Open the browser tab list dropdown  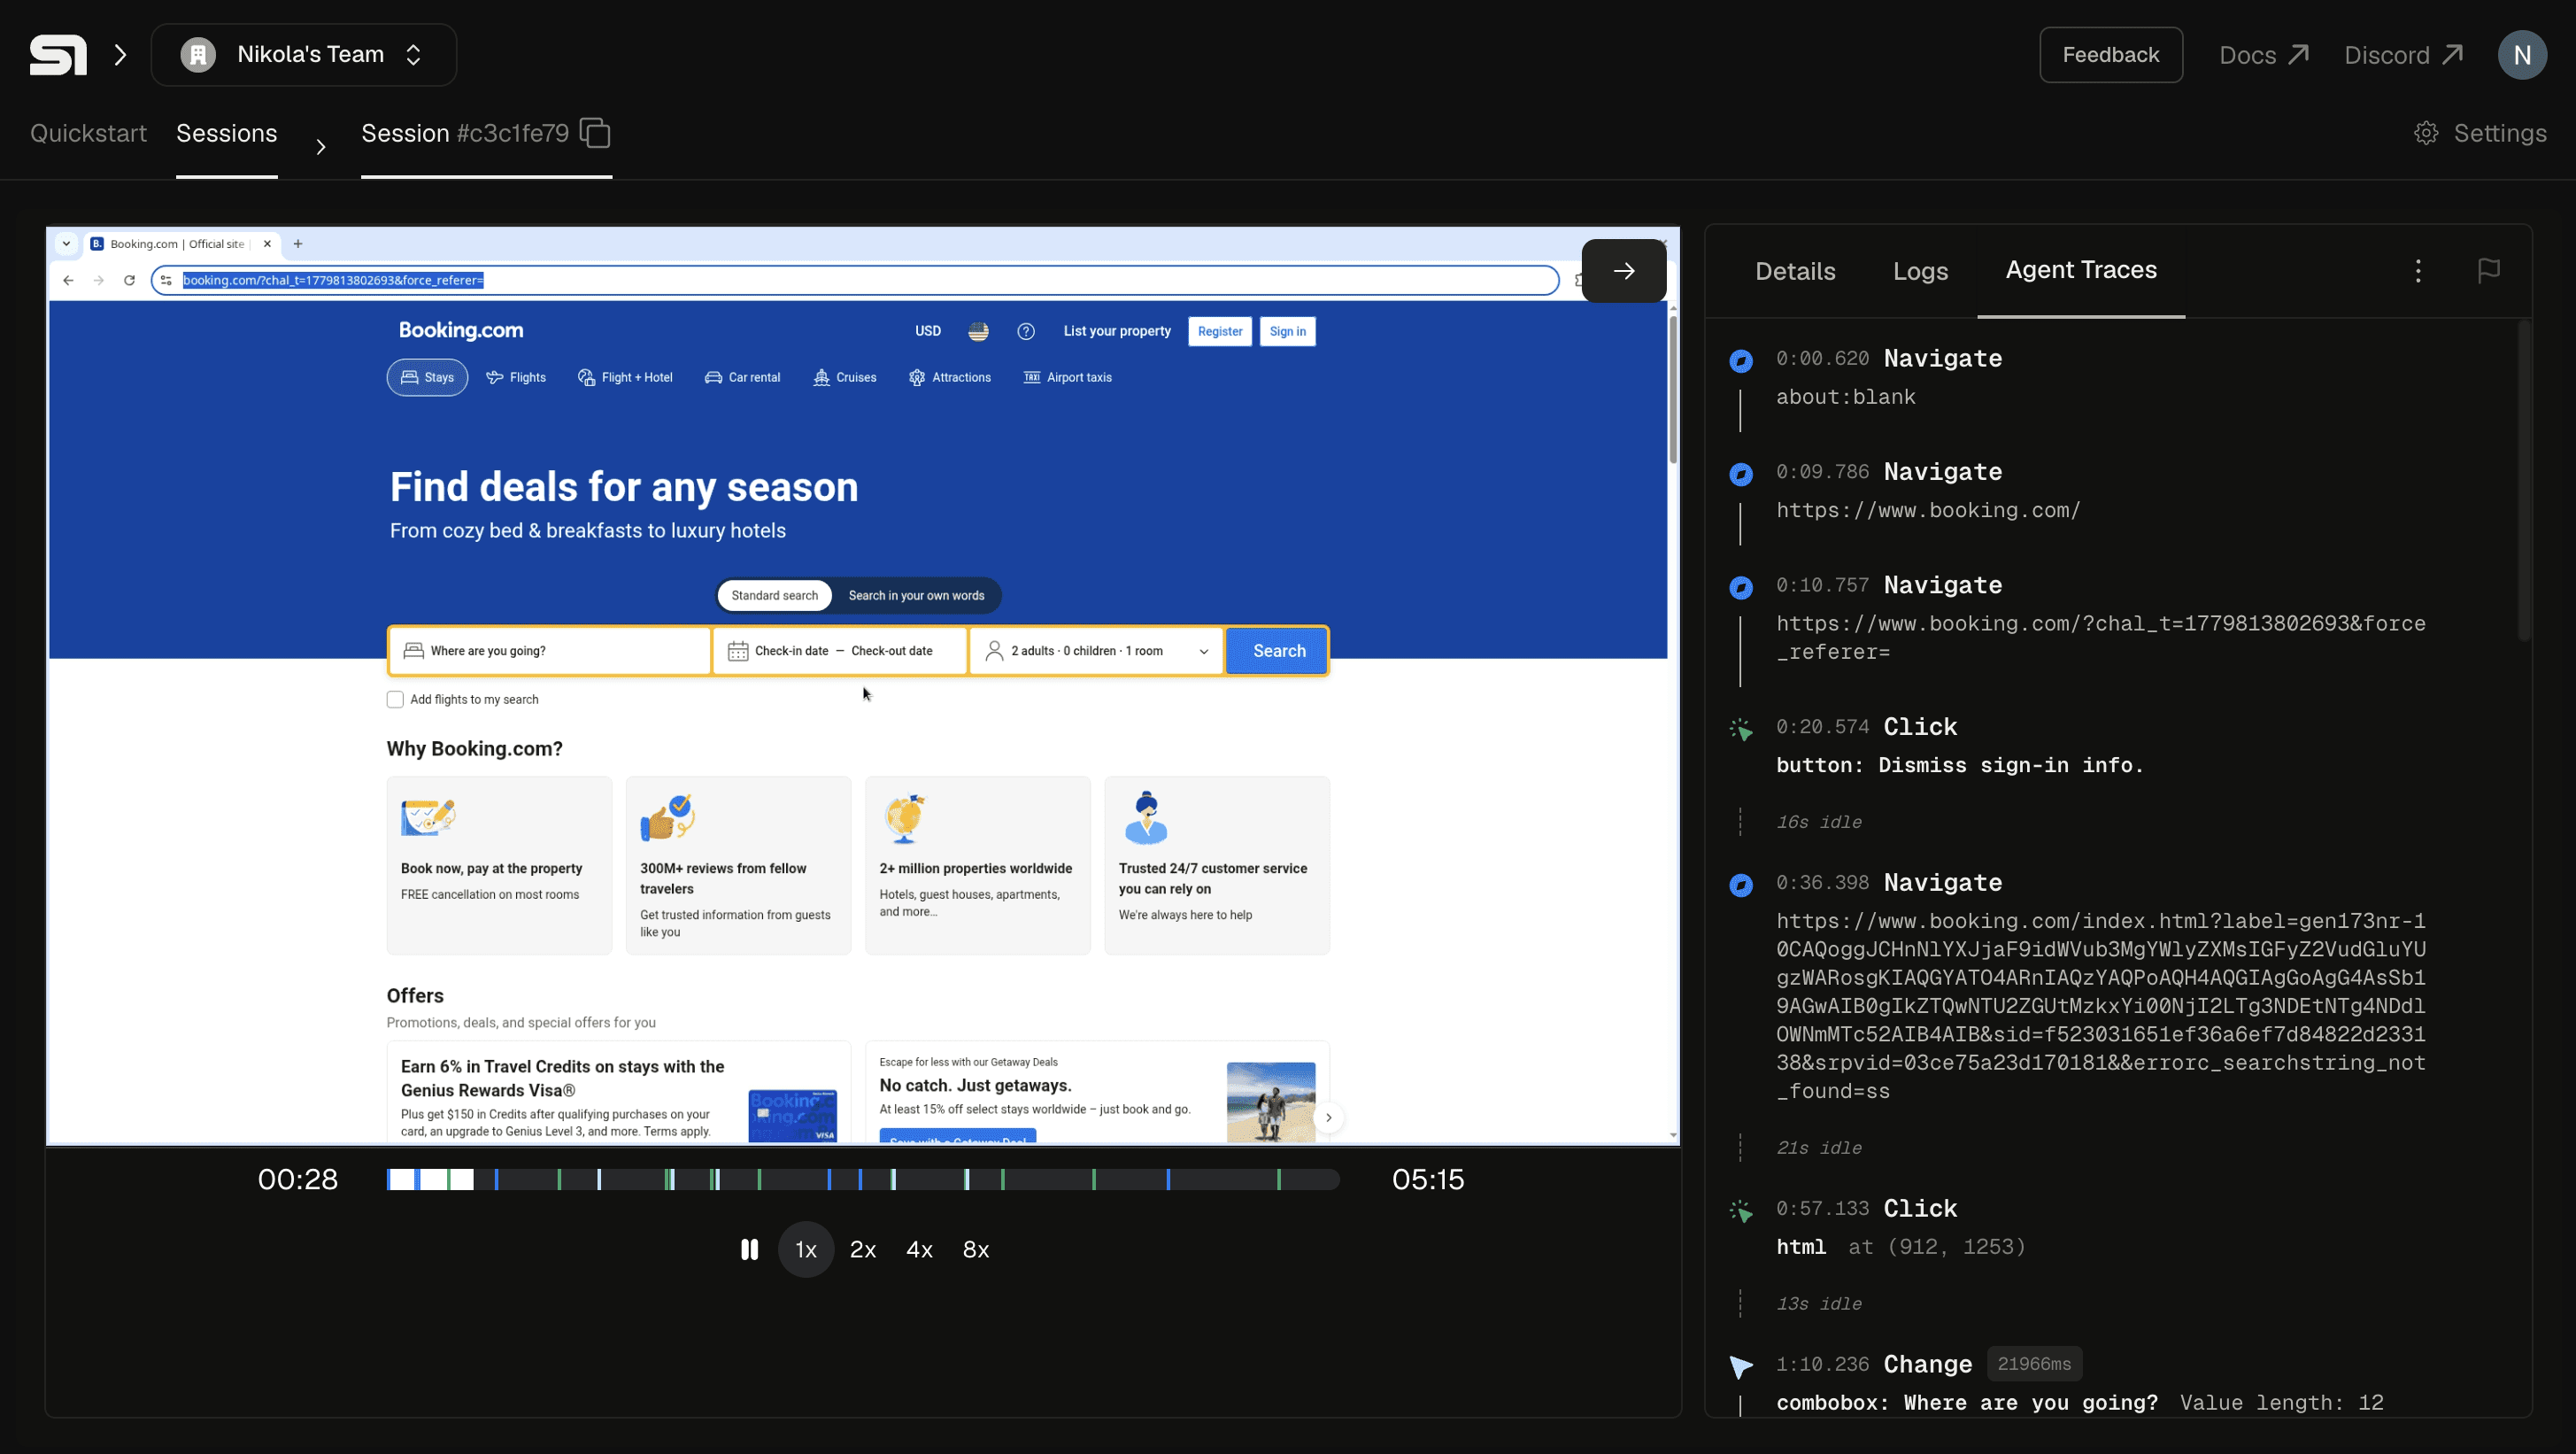tap(66, 244)
